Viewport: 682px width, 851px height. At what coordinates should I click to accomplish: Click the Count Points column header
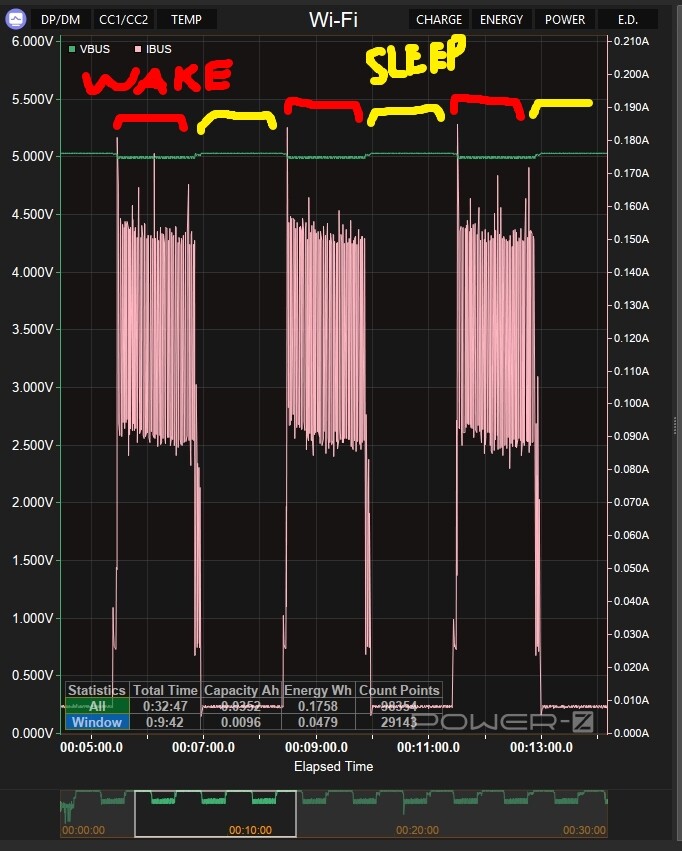[x=398, y=690]
